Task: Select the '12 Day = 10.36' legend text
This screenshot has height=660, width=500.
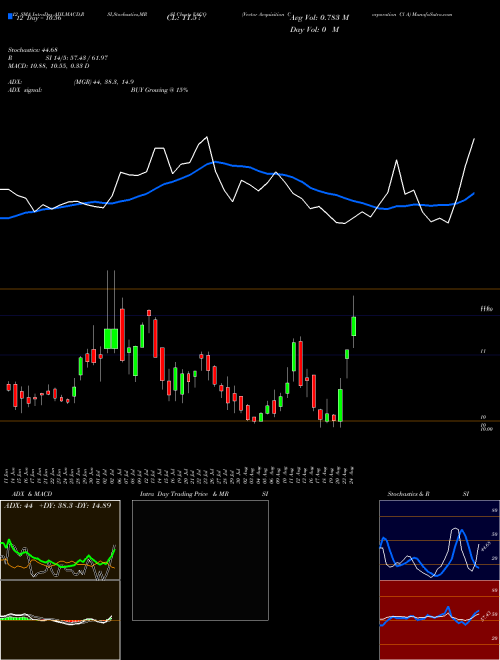Action: (39, 18)
